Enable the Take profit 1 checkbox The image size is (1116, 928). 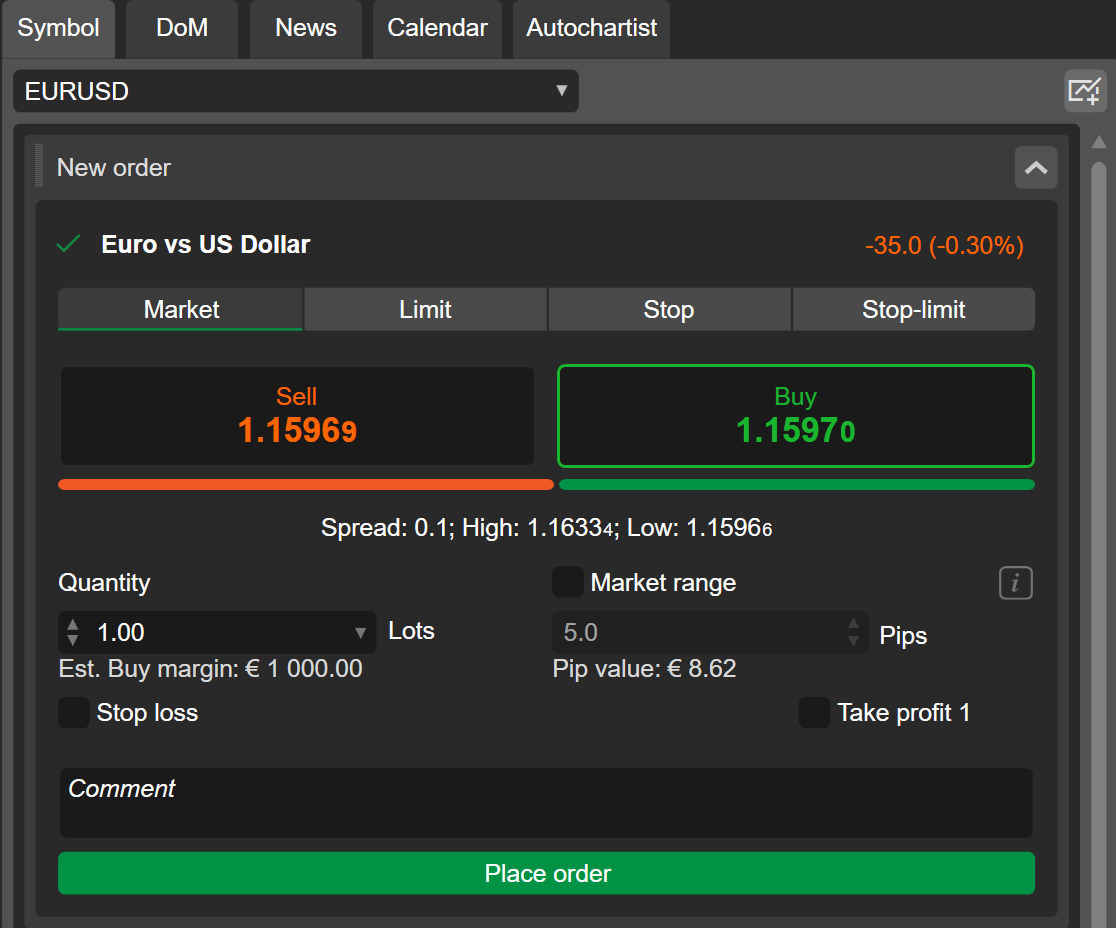[x=814, y=712]
